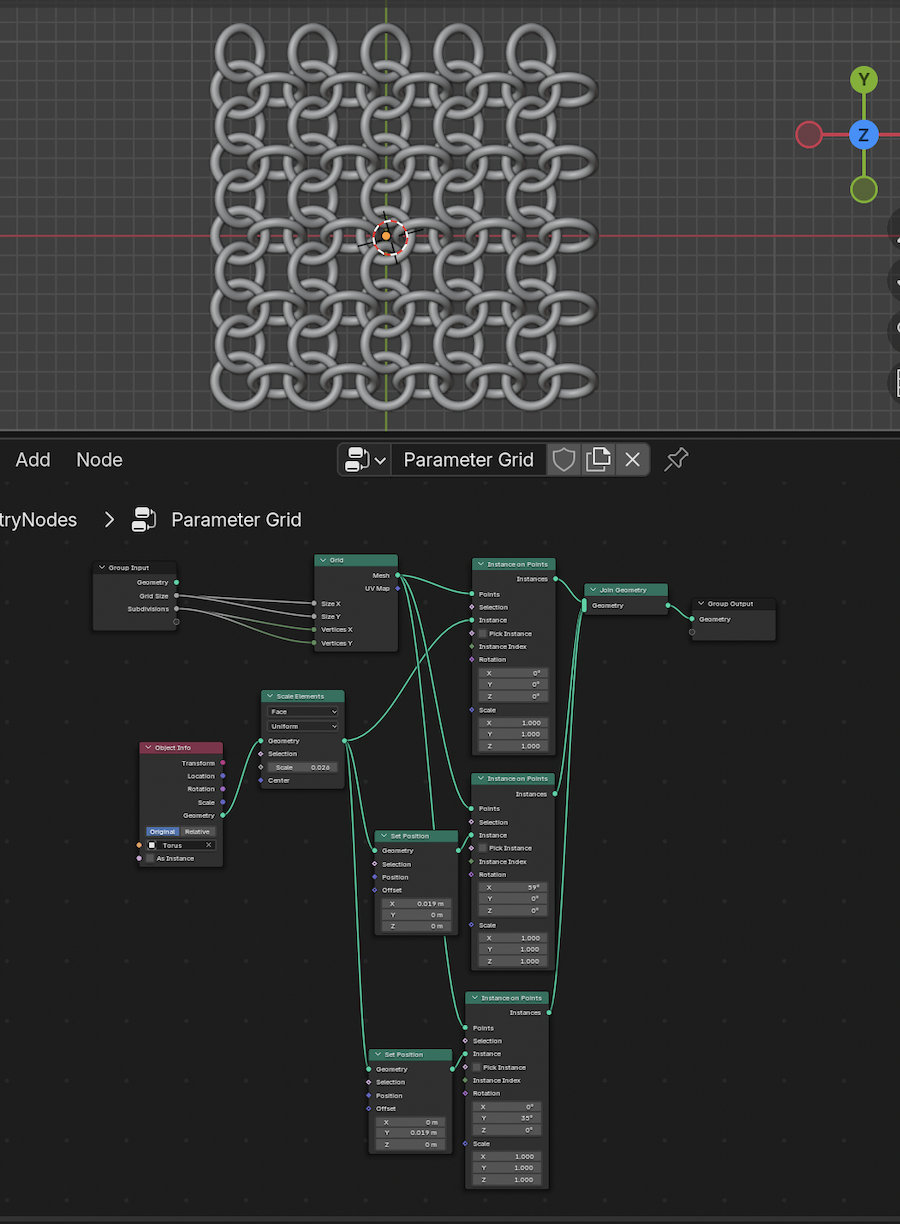Open the Uniform scale mode dropdown
The height and width of the screenshot is (1224, 900).
pyautogui.click(x=303, y=726)
